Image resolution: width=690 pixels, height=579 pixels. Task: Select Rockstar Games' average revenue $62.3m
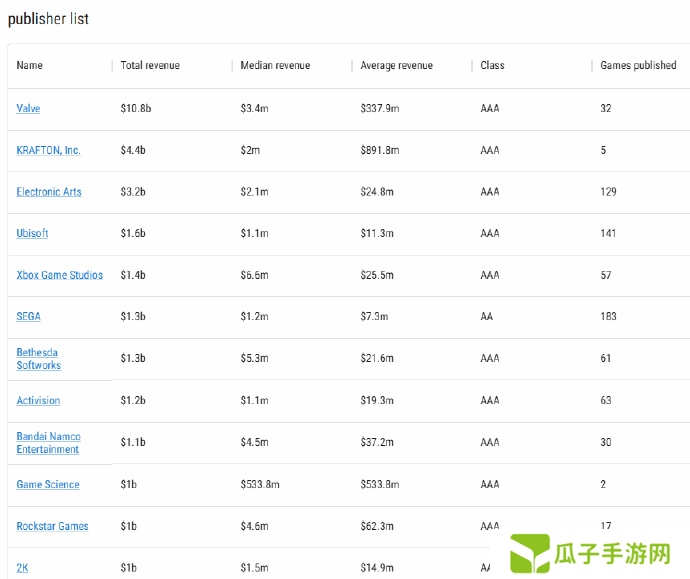click(377, 526)
